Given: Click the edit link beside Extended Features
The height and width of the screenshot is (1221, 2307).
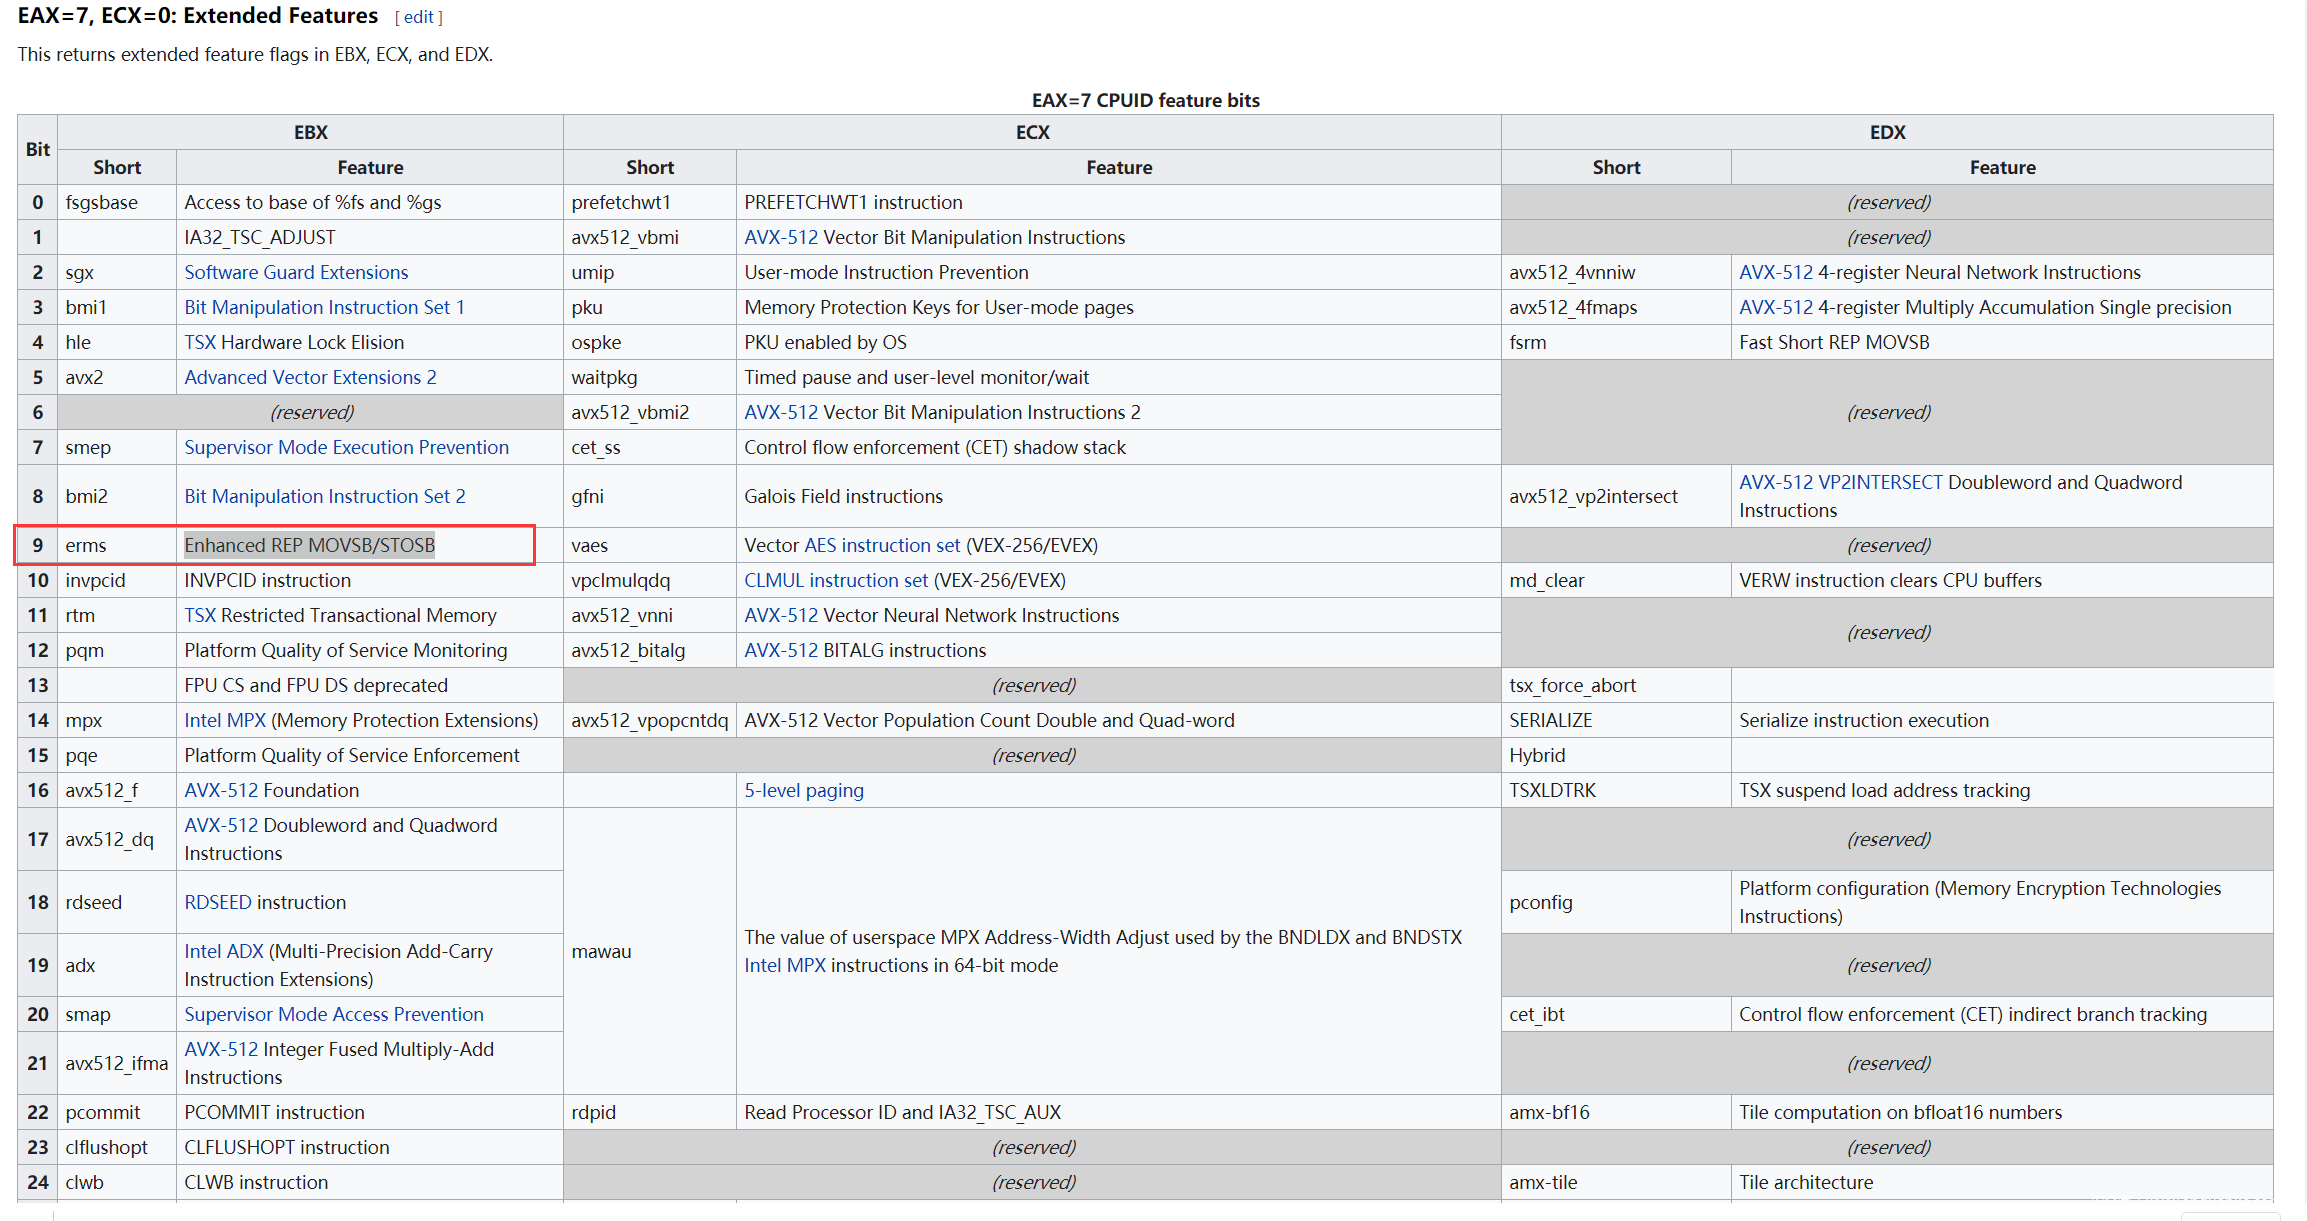Looking at the screenshot, I should (418, 17).
